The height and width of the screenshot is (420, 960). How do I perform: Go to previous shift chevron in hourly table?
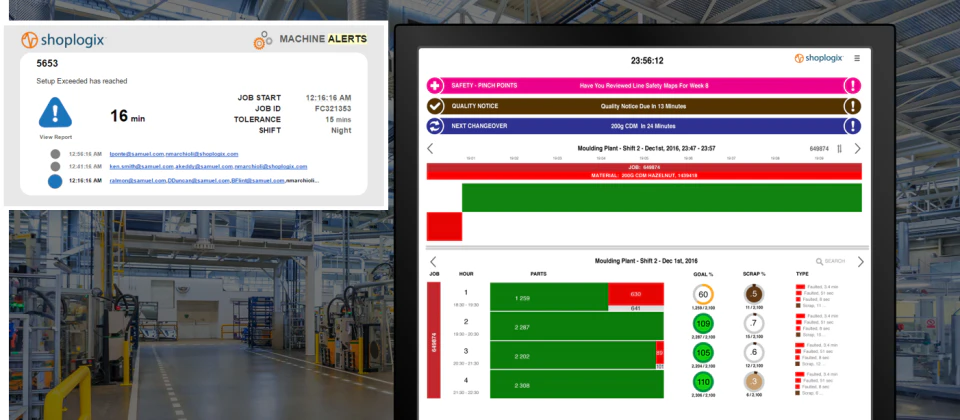point(433,261)
